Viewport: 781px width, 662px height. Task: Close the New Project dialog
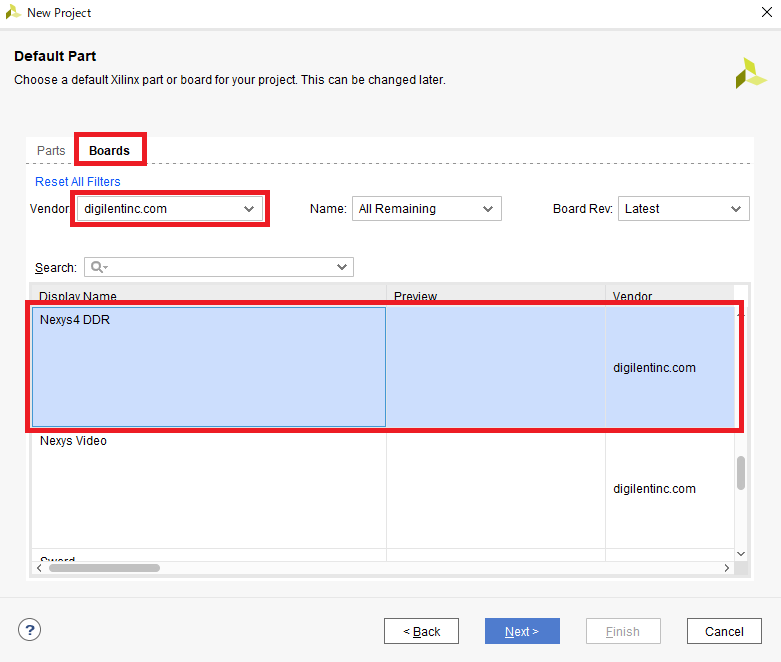(x=767, y=12)
